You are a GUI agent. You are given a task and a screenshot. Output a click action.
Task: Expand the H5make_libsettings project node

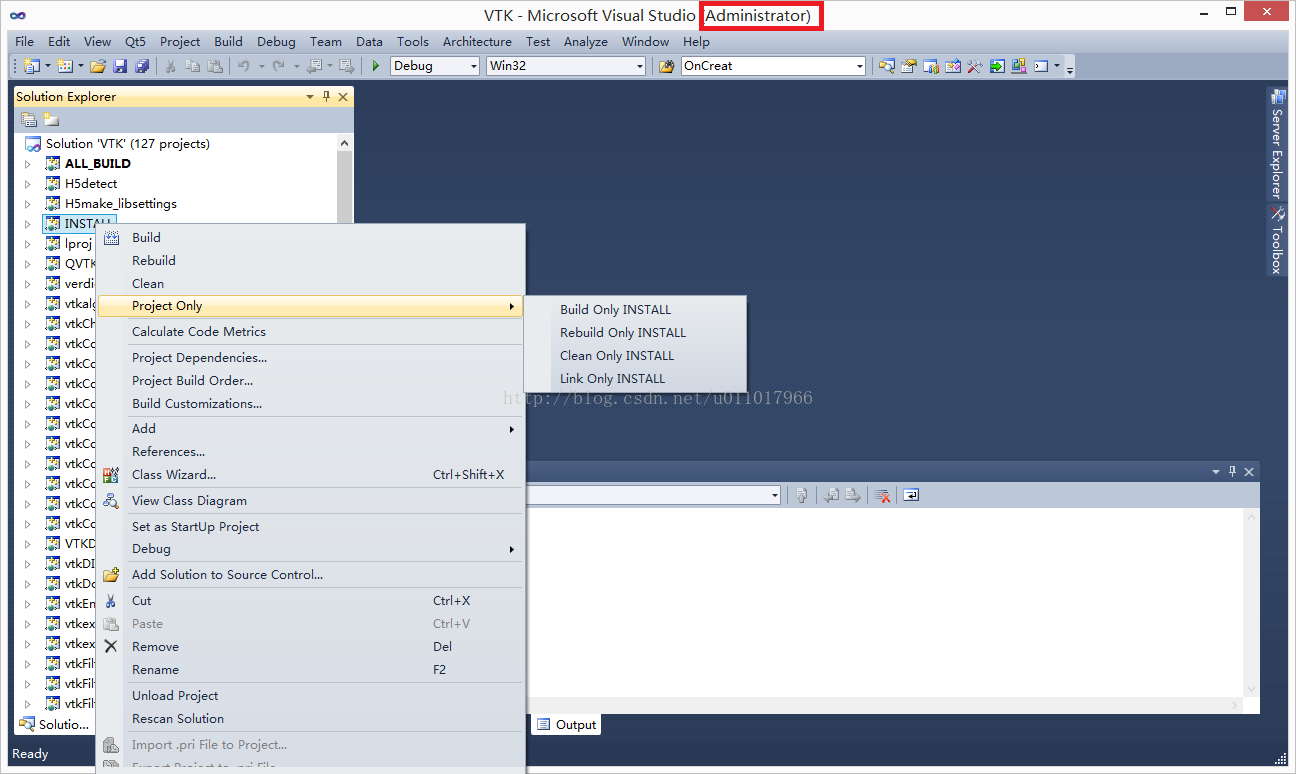coord(28,203)
